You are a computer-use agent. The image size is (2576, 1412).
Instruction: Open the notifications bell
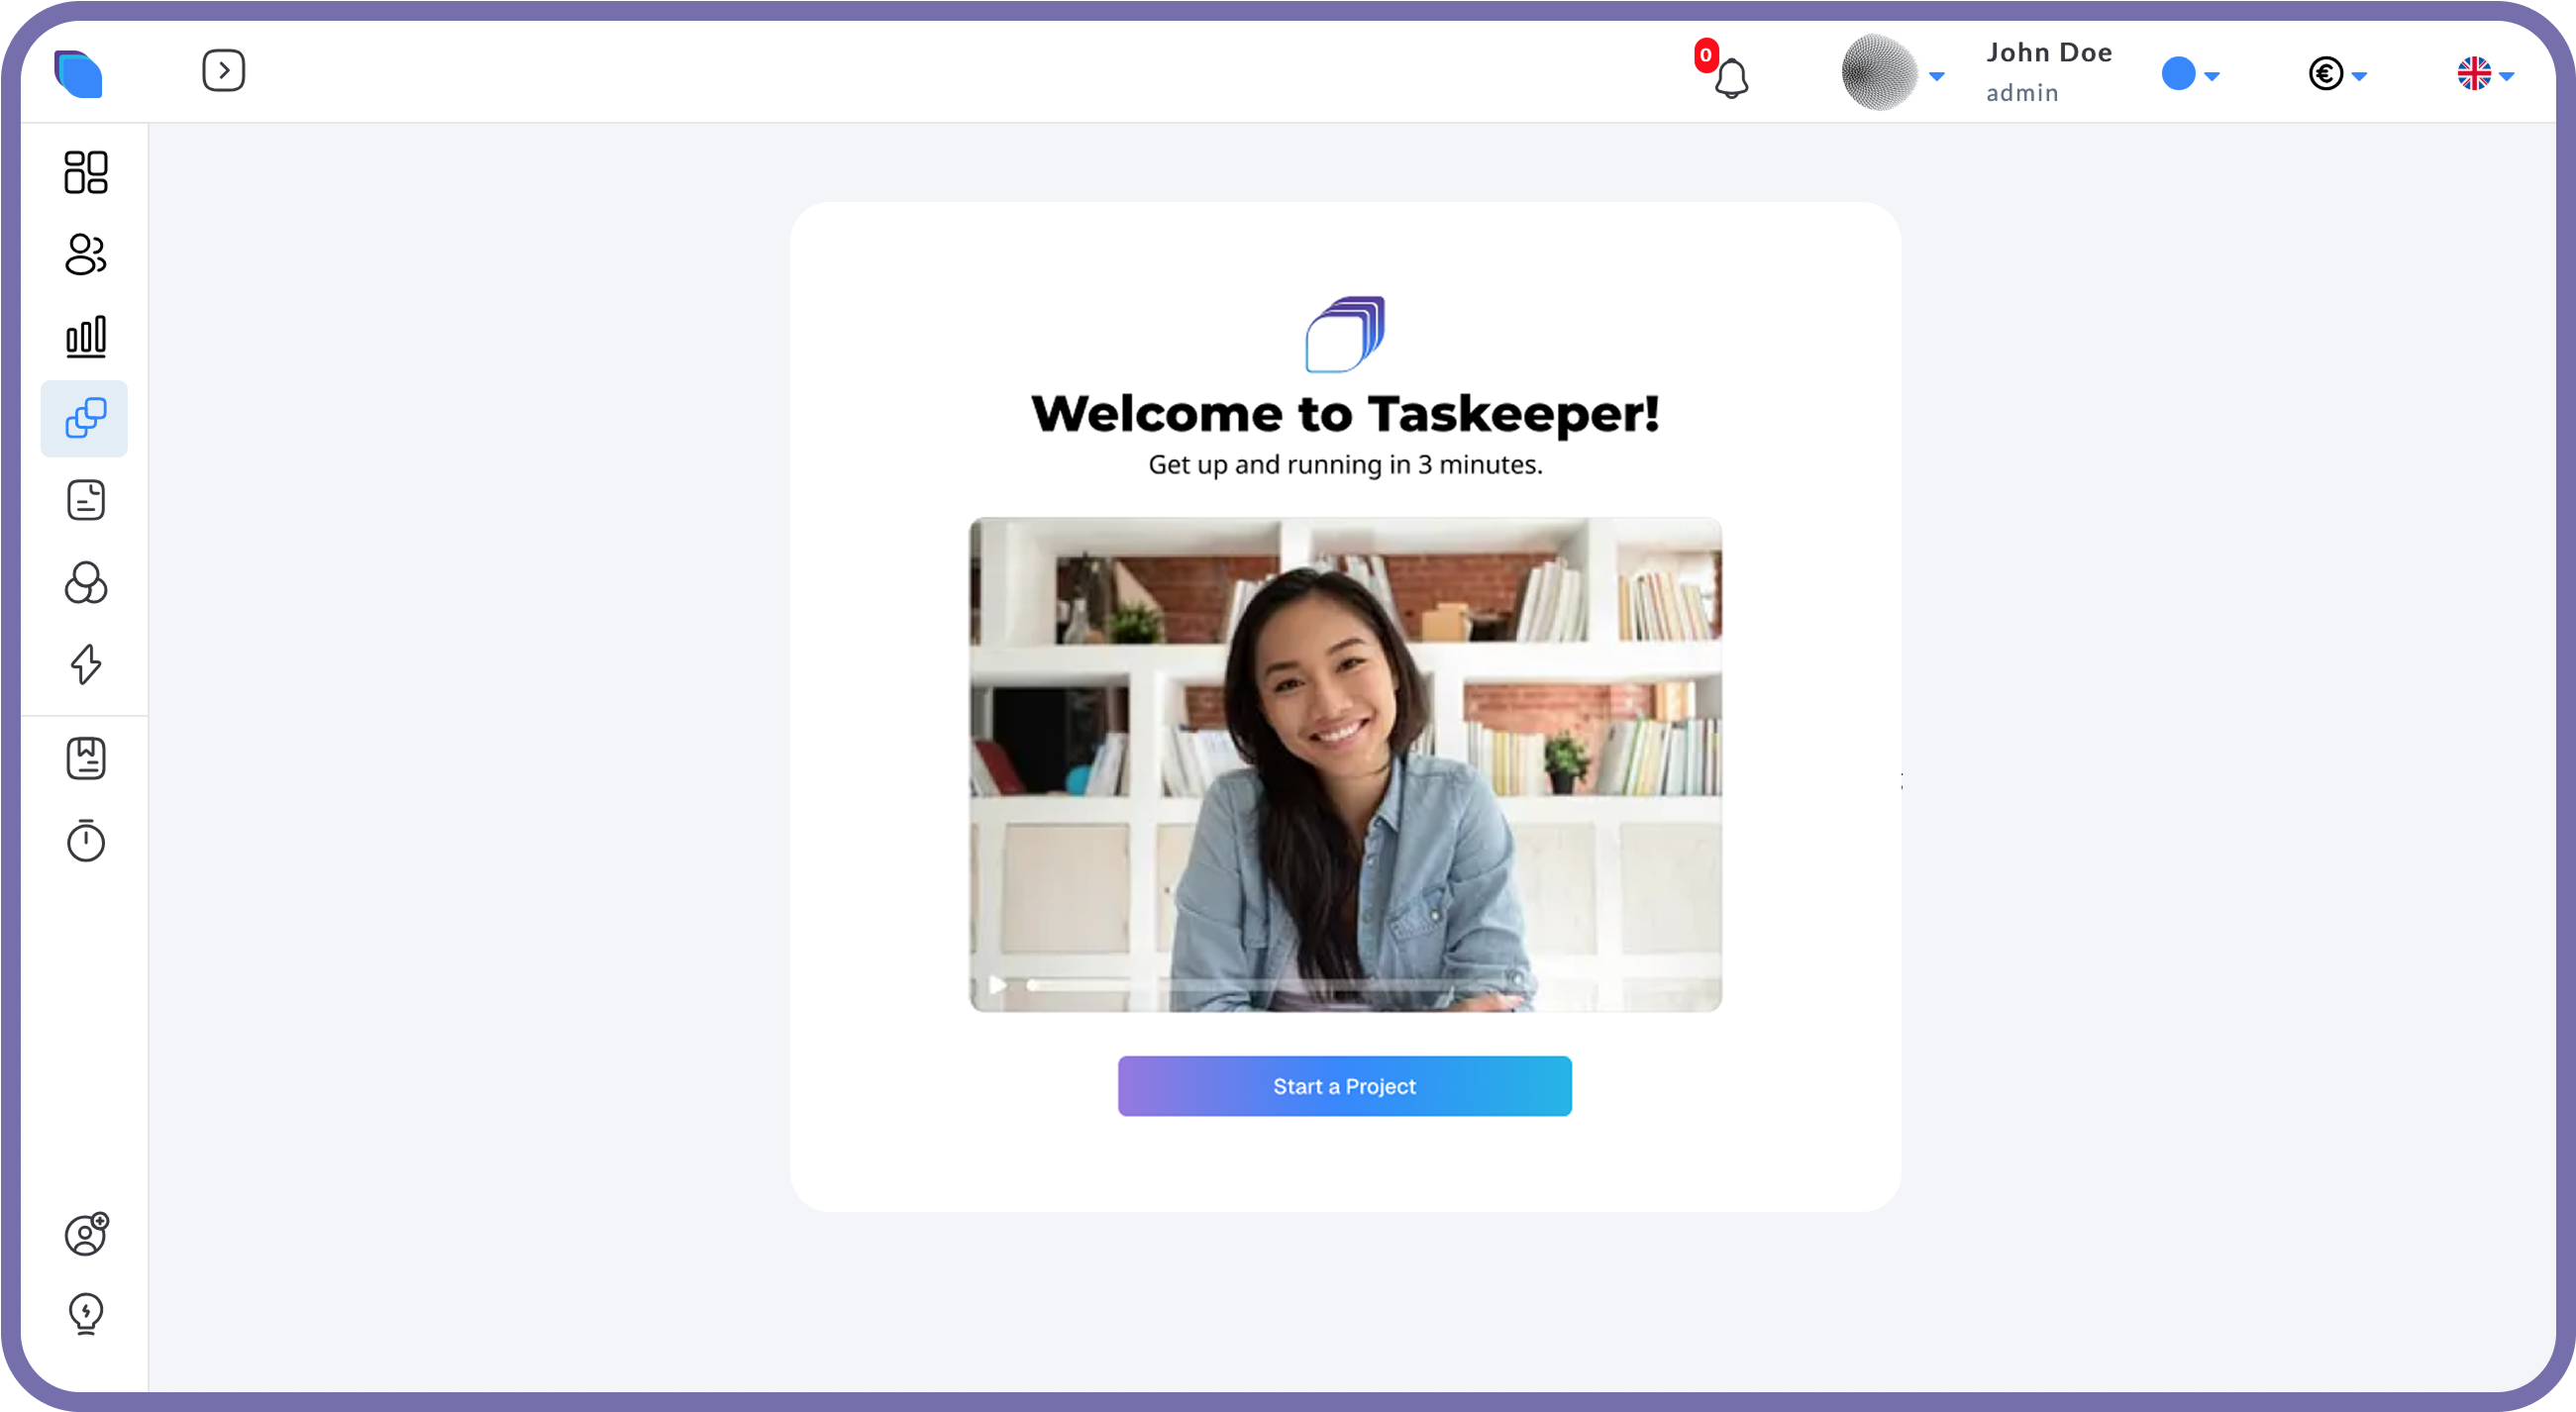(x=1731, y=78)
